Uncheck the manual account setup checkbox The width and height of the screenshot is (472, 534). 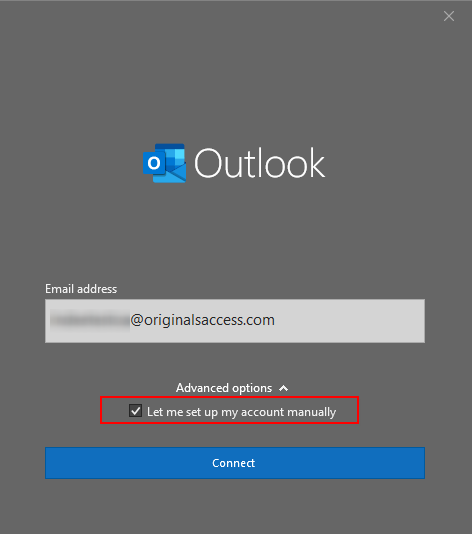coord(136,411)
